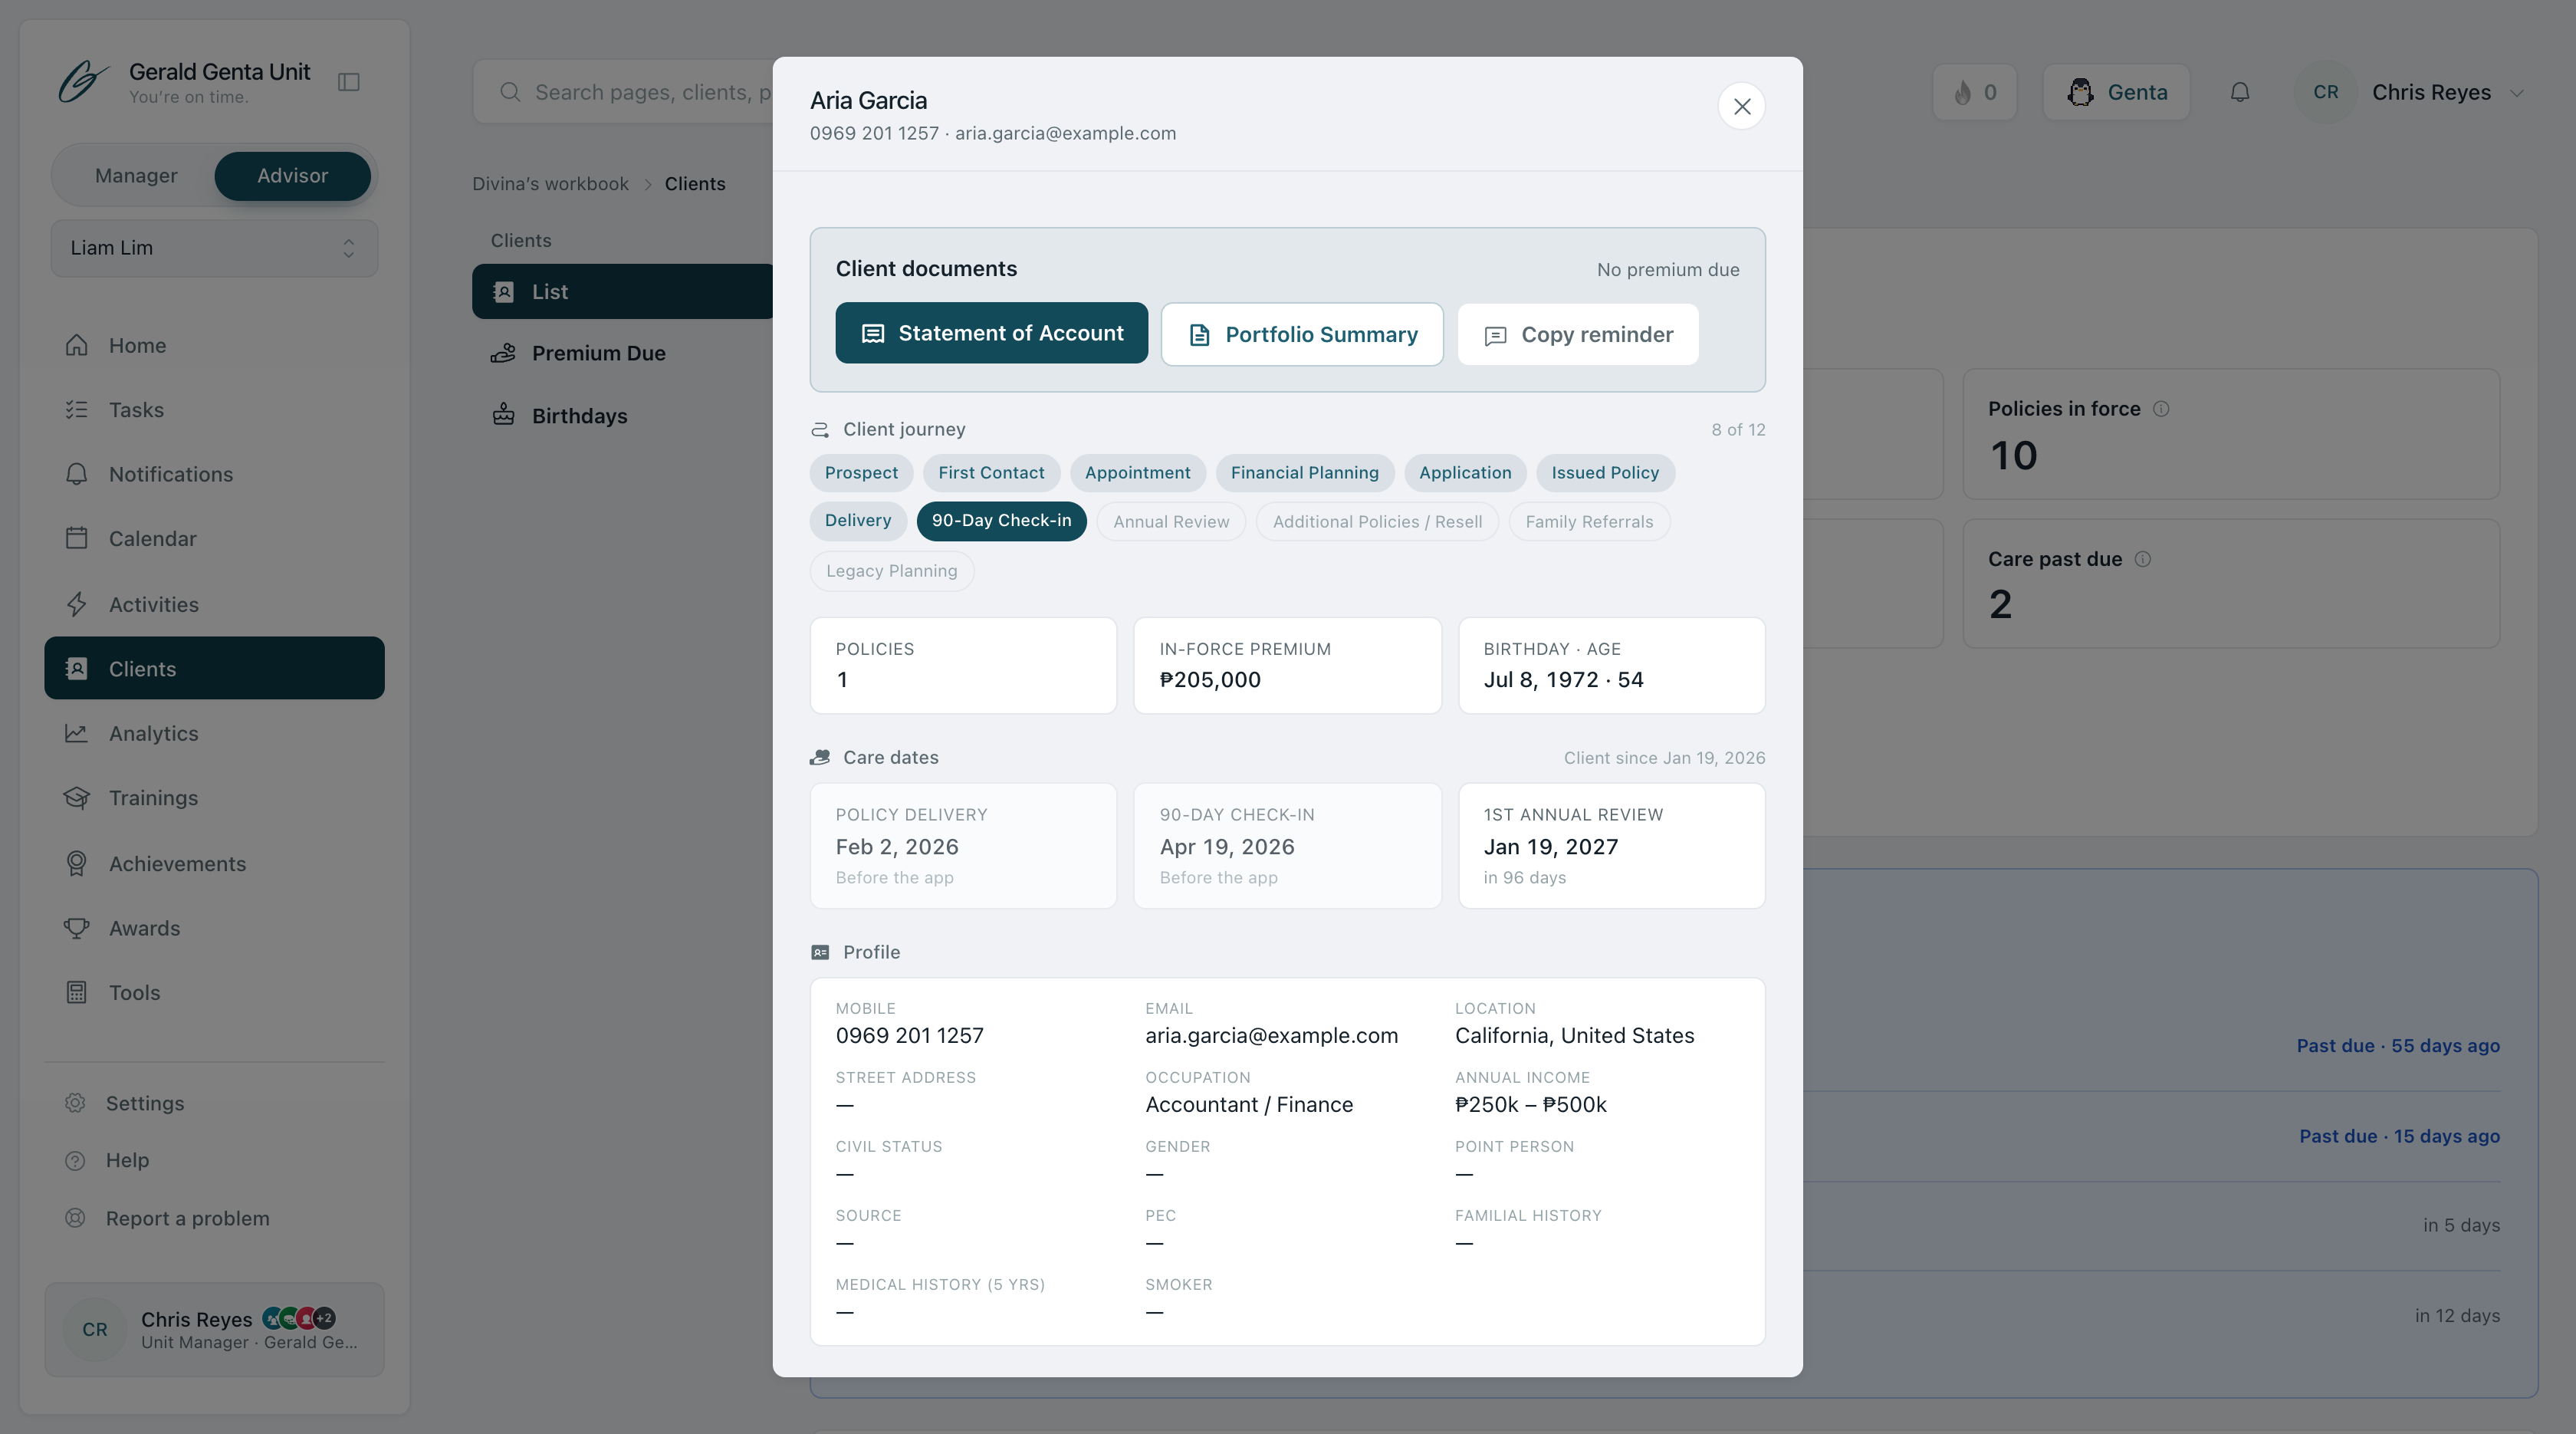2576x1434 pixels.
Task: Click Divina's workbook breadcrumb
Action: 550,184
